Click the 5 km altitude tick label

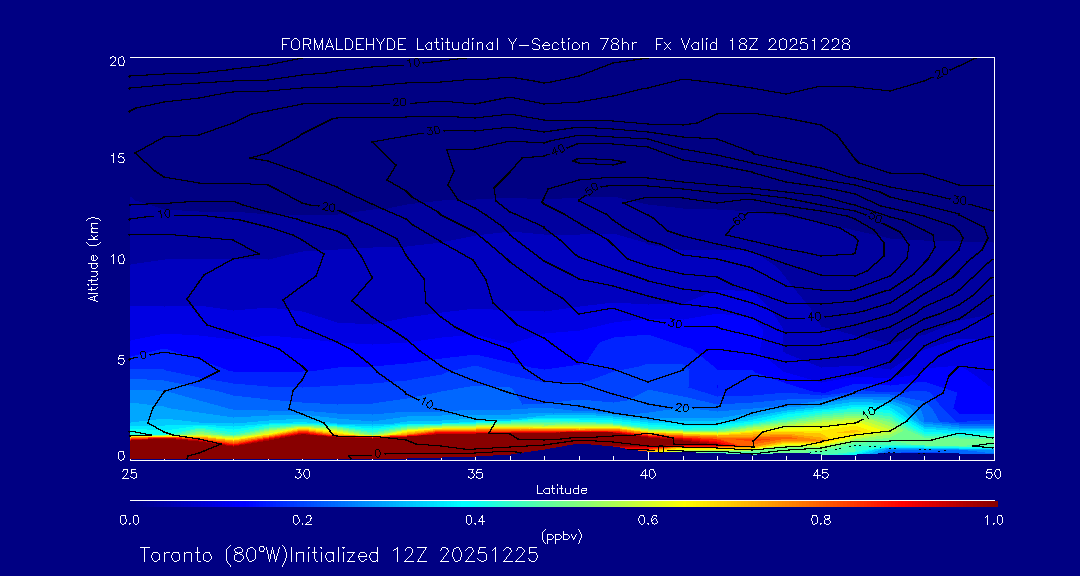pyautogui.click(x=120, y=359)
